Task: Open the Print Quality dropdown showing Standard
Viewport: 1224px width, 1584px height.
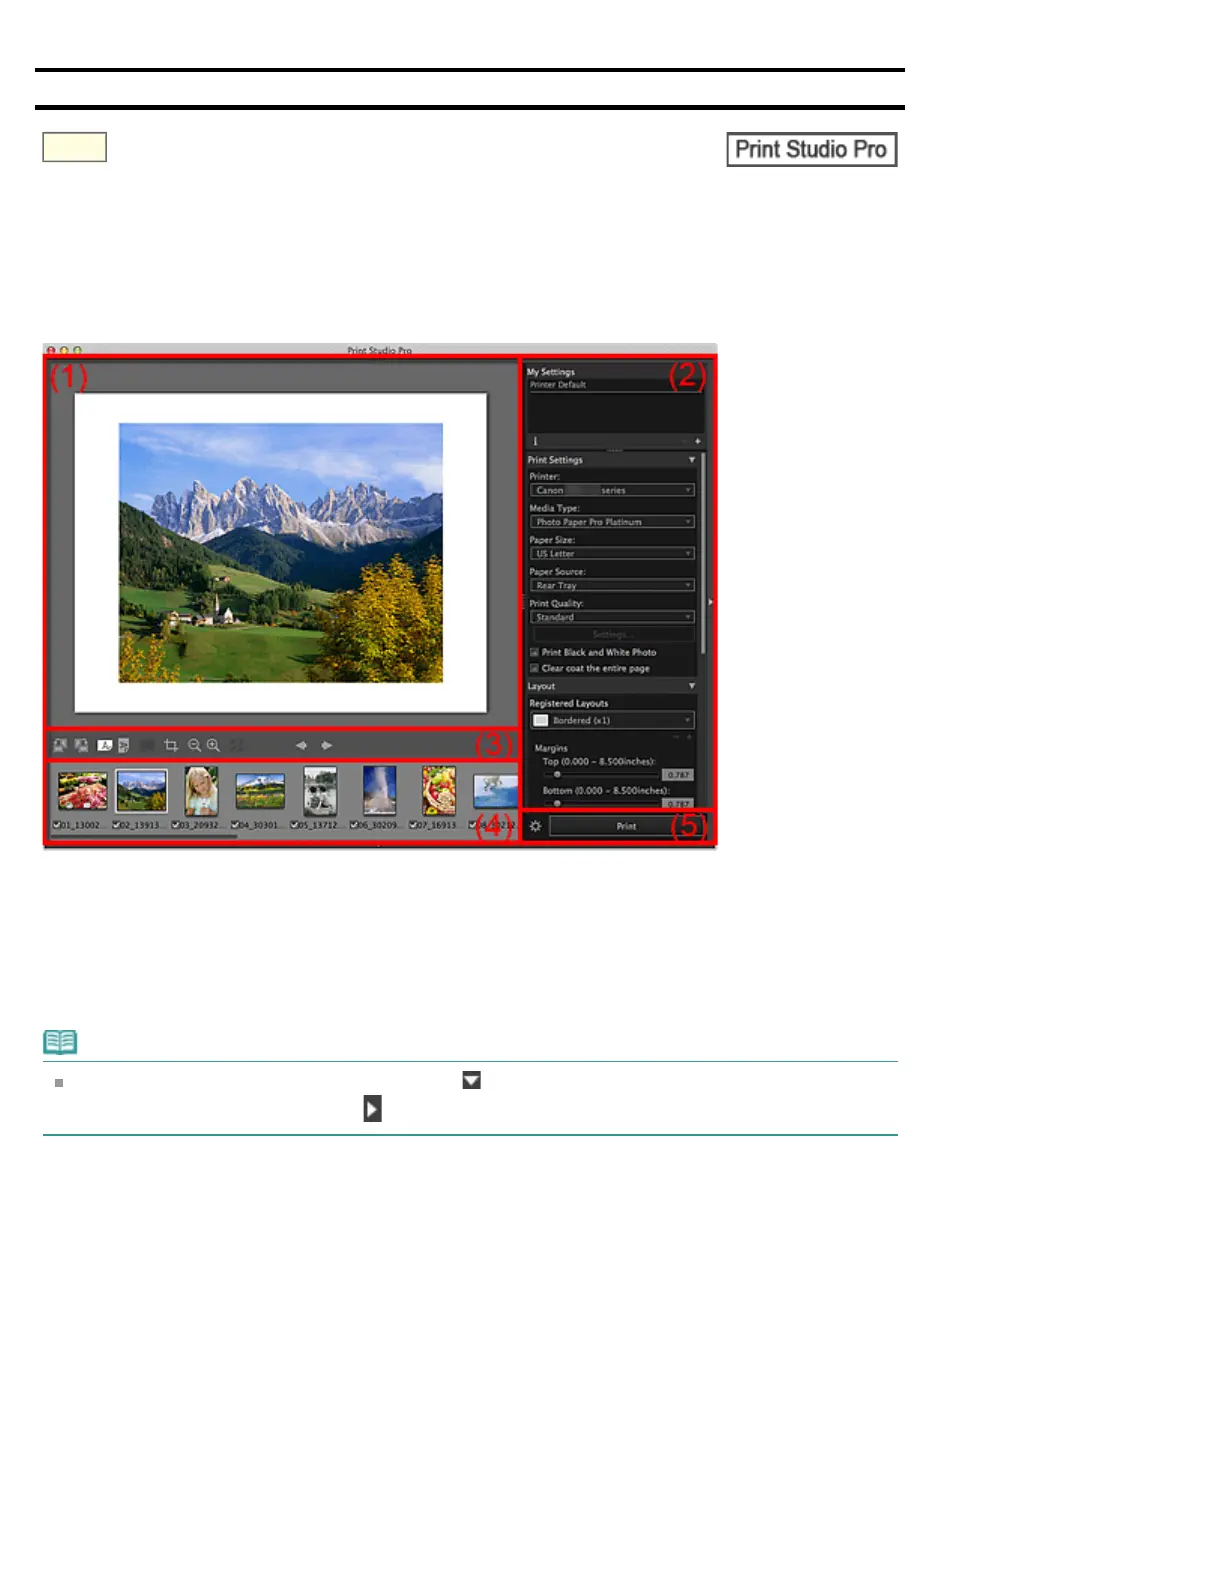Action: coord(612,617)
